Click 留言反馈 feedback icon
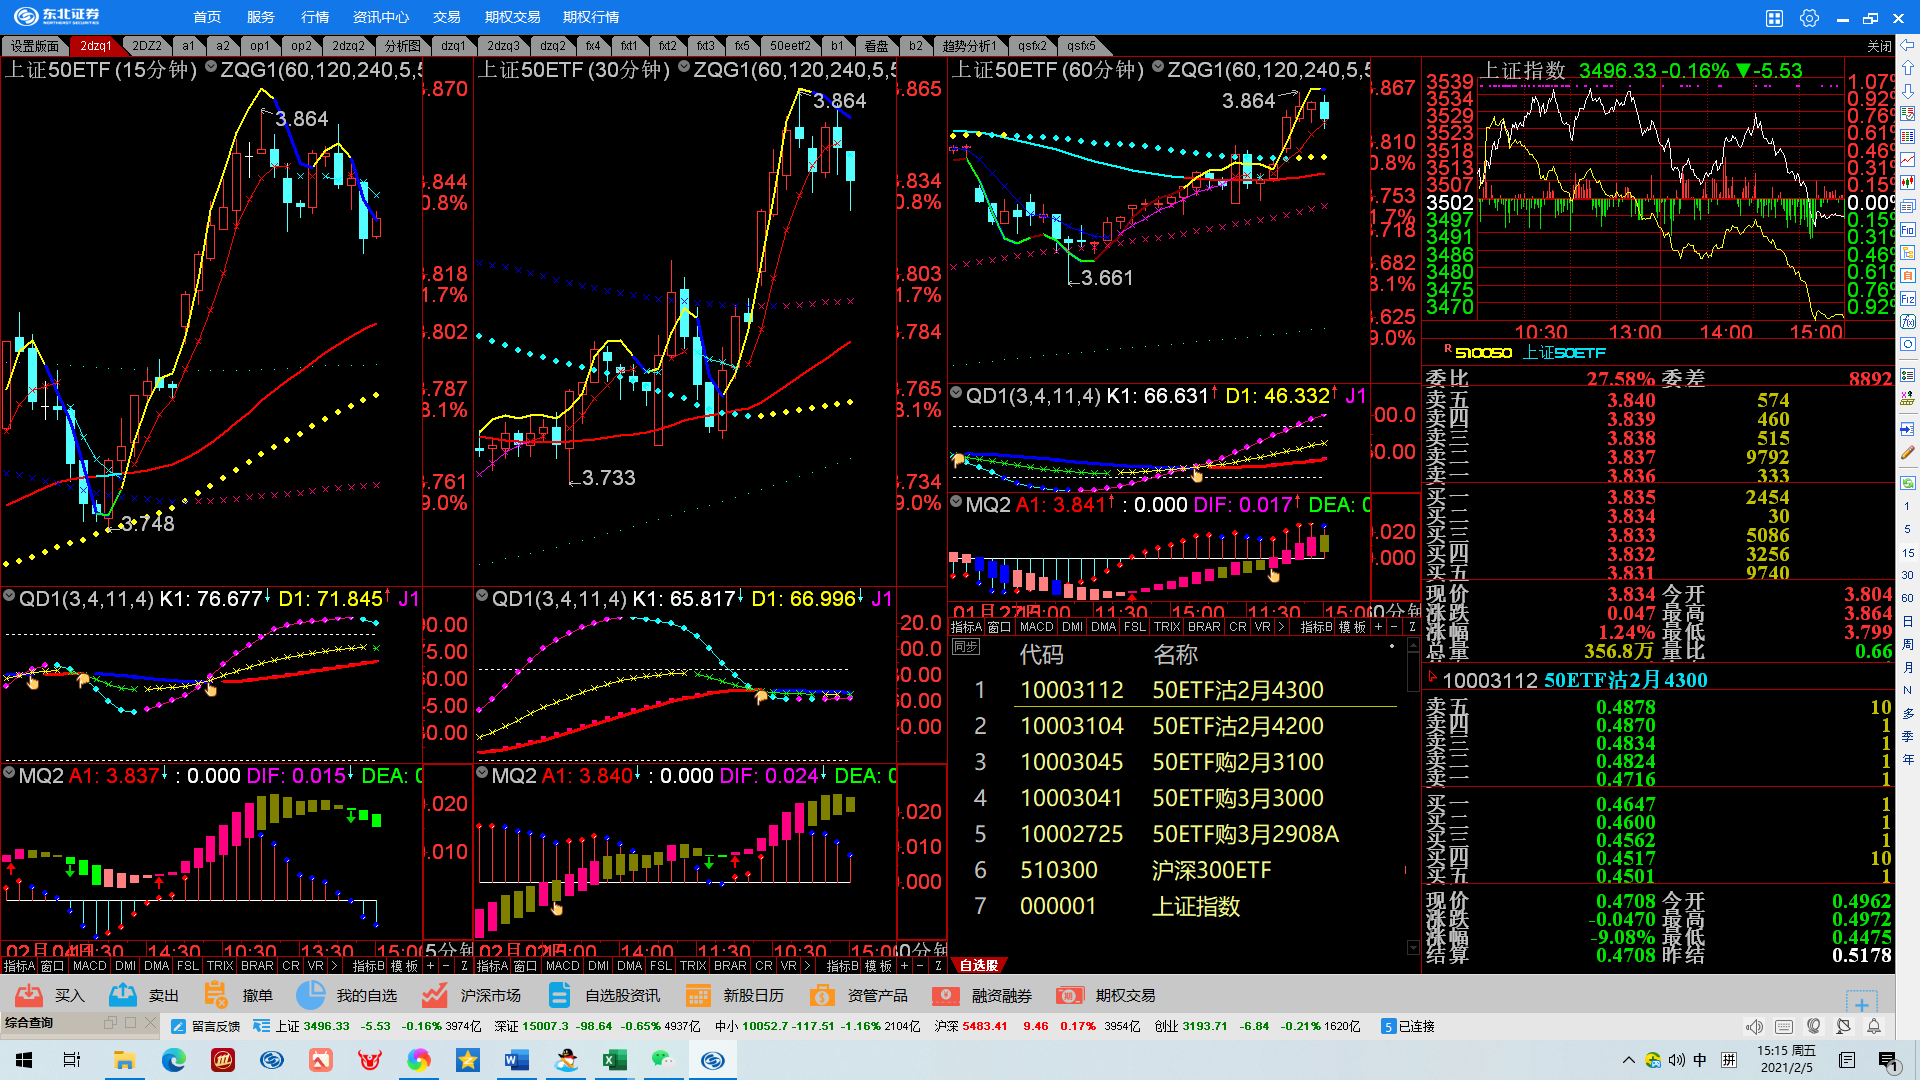This screenshot has height=1080, width=1920. [x=179, y=1026]
